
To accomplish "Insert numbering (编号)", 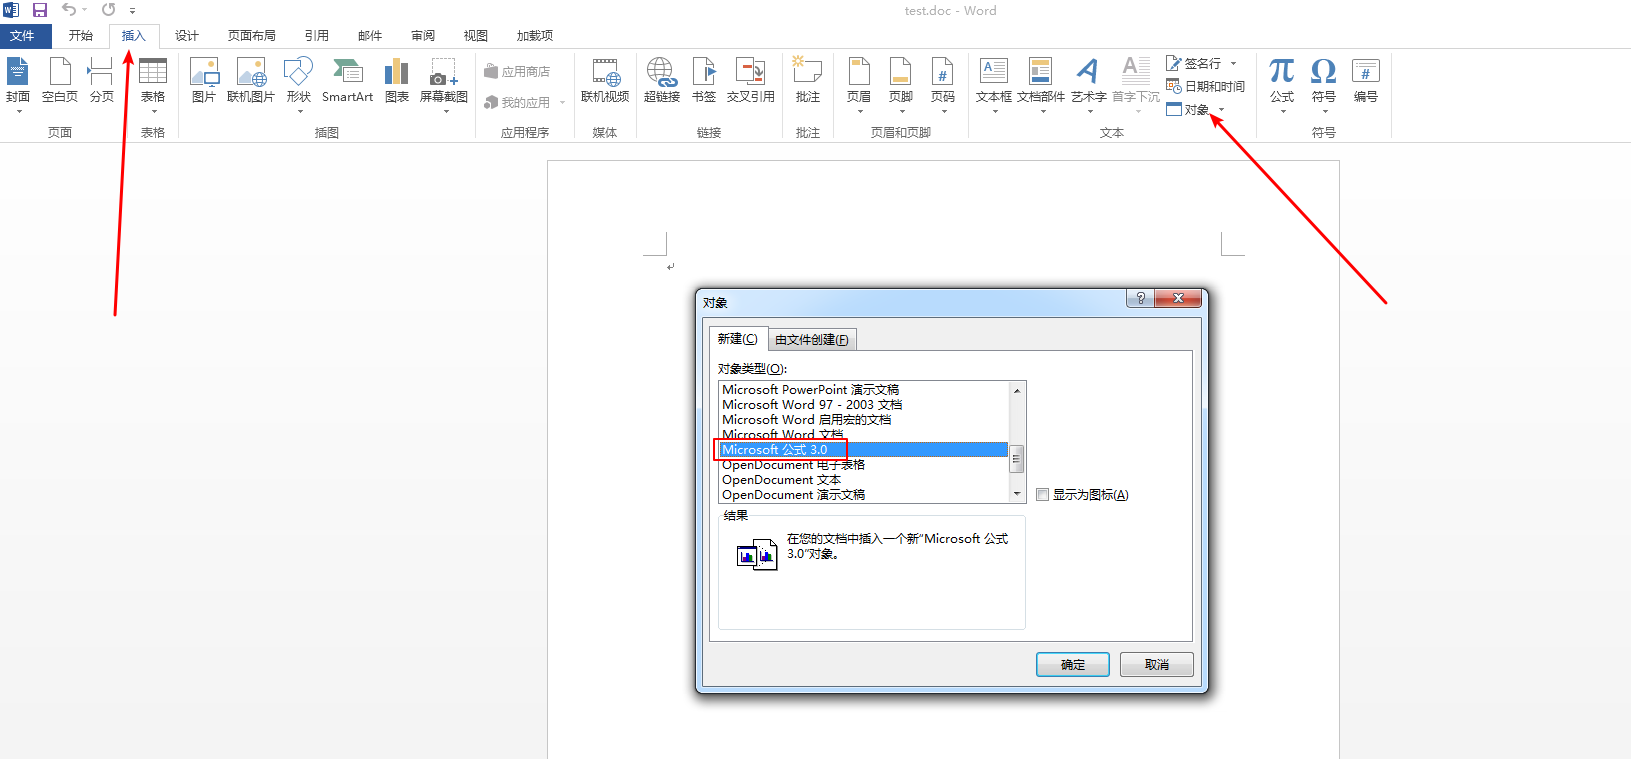I will pos(1366,81).
